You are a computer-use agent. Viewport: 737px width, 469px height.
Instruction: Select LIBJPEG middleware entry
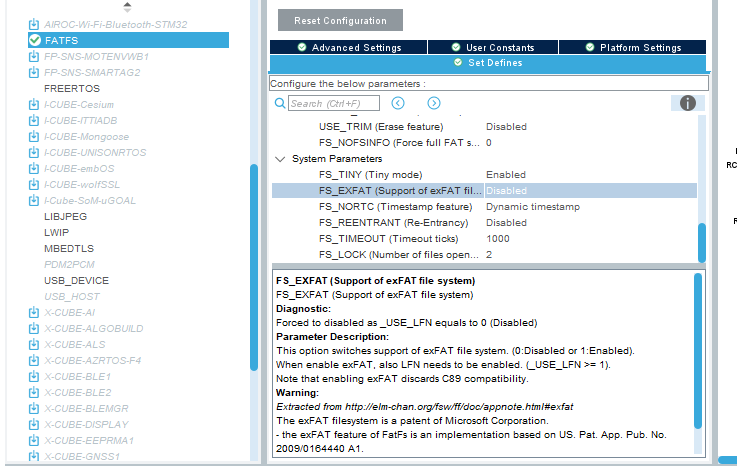pos(65,216)
